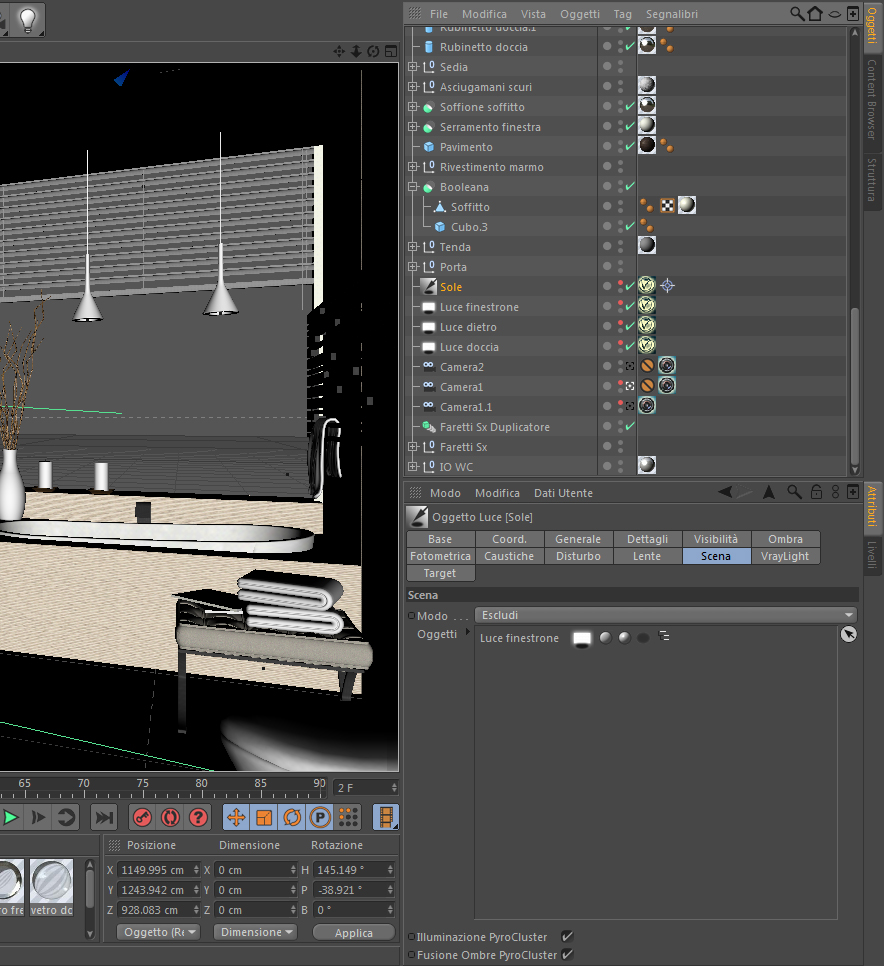
Task: Click the search magnifier in Object Manager
Action: (x=797, y=14)
